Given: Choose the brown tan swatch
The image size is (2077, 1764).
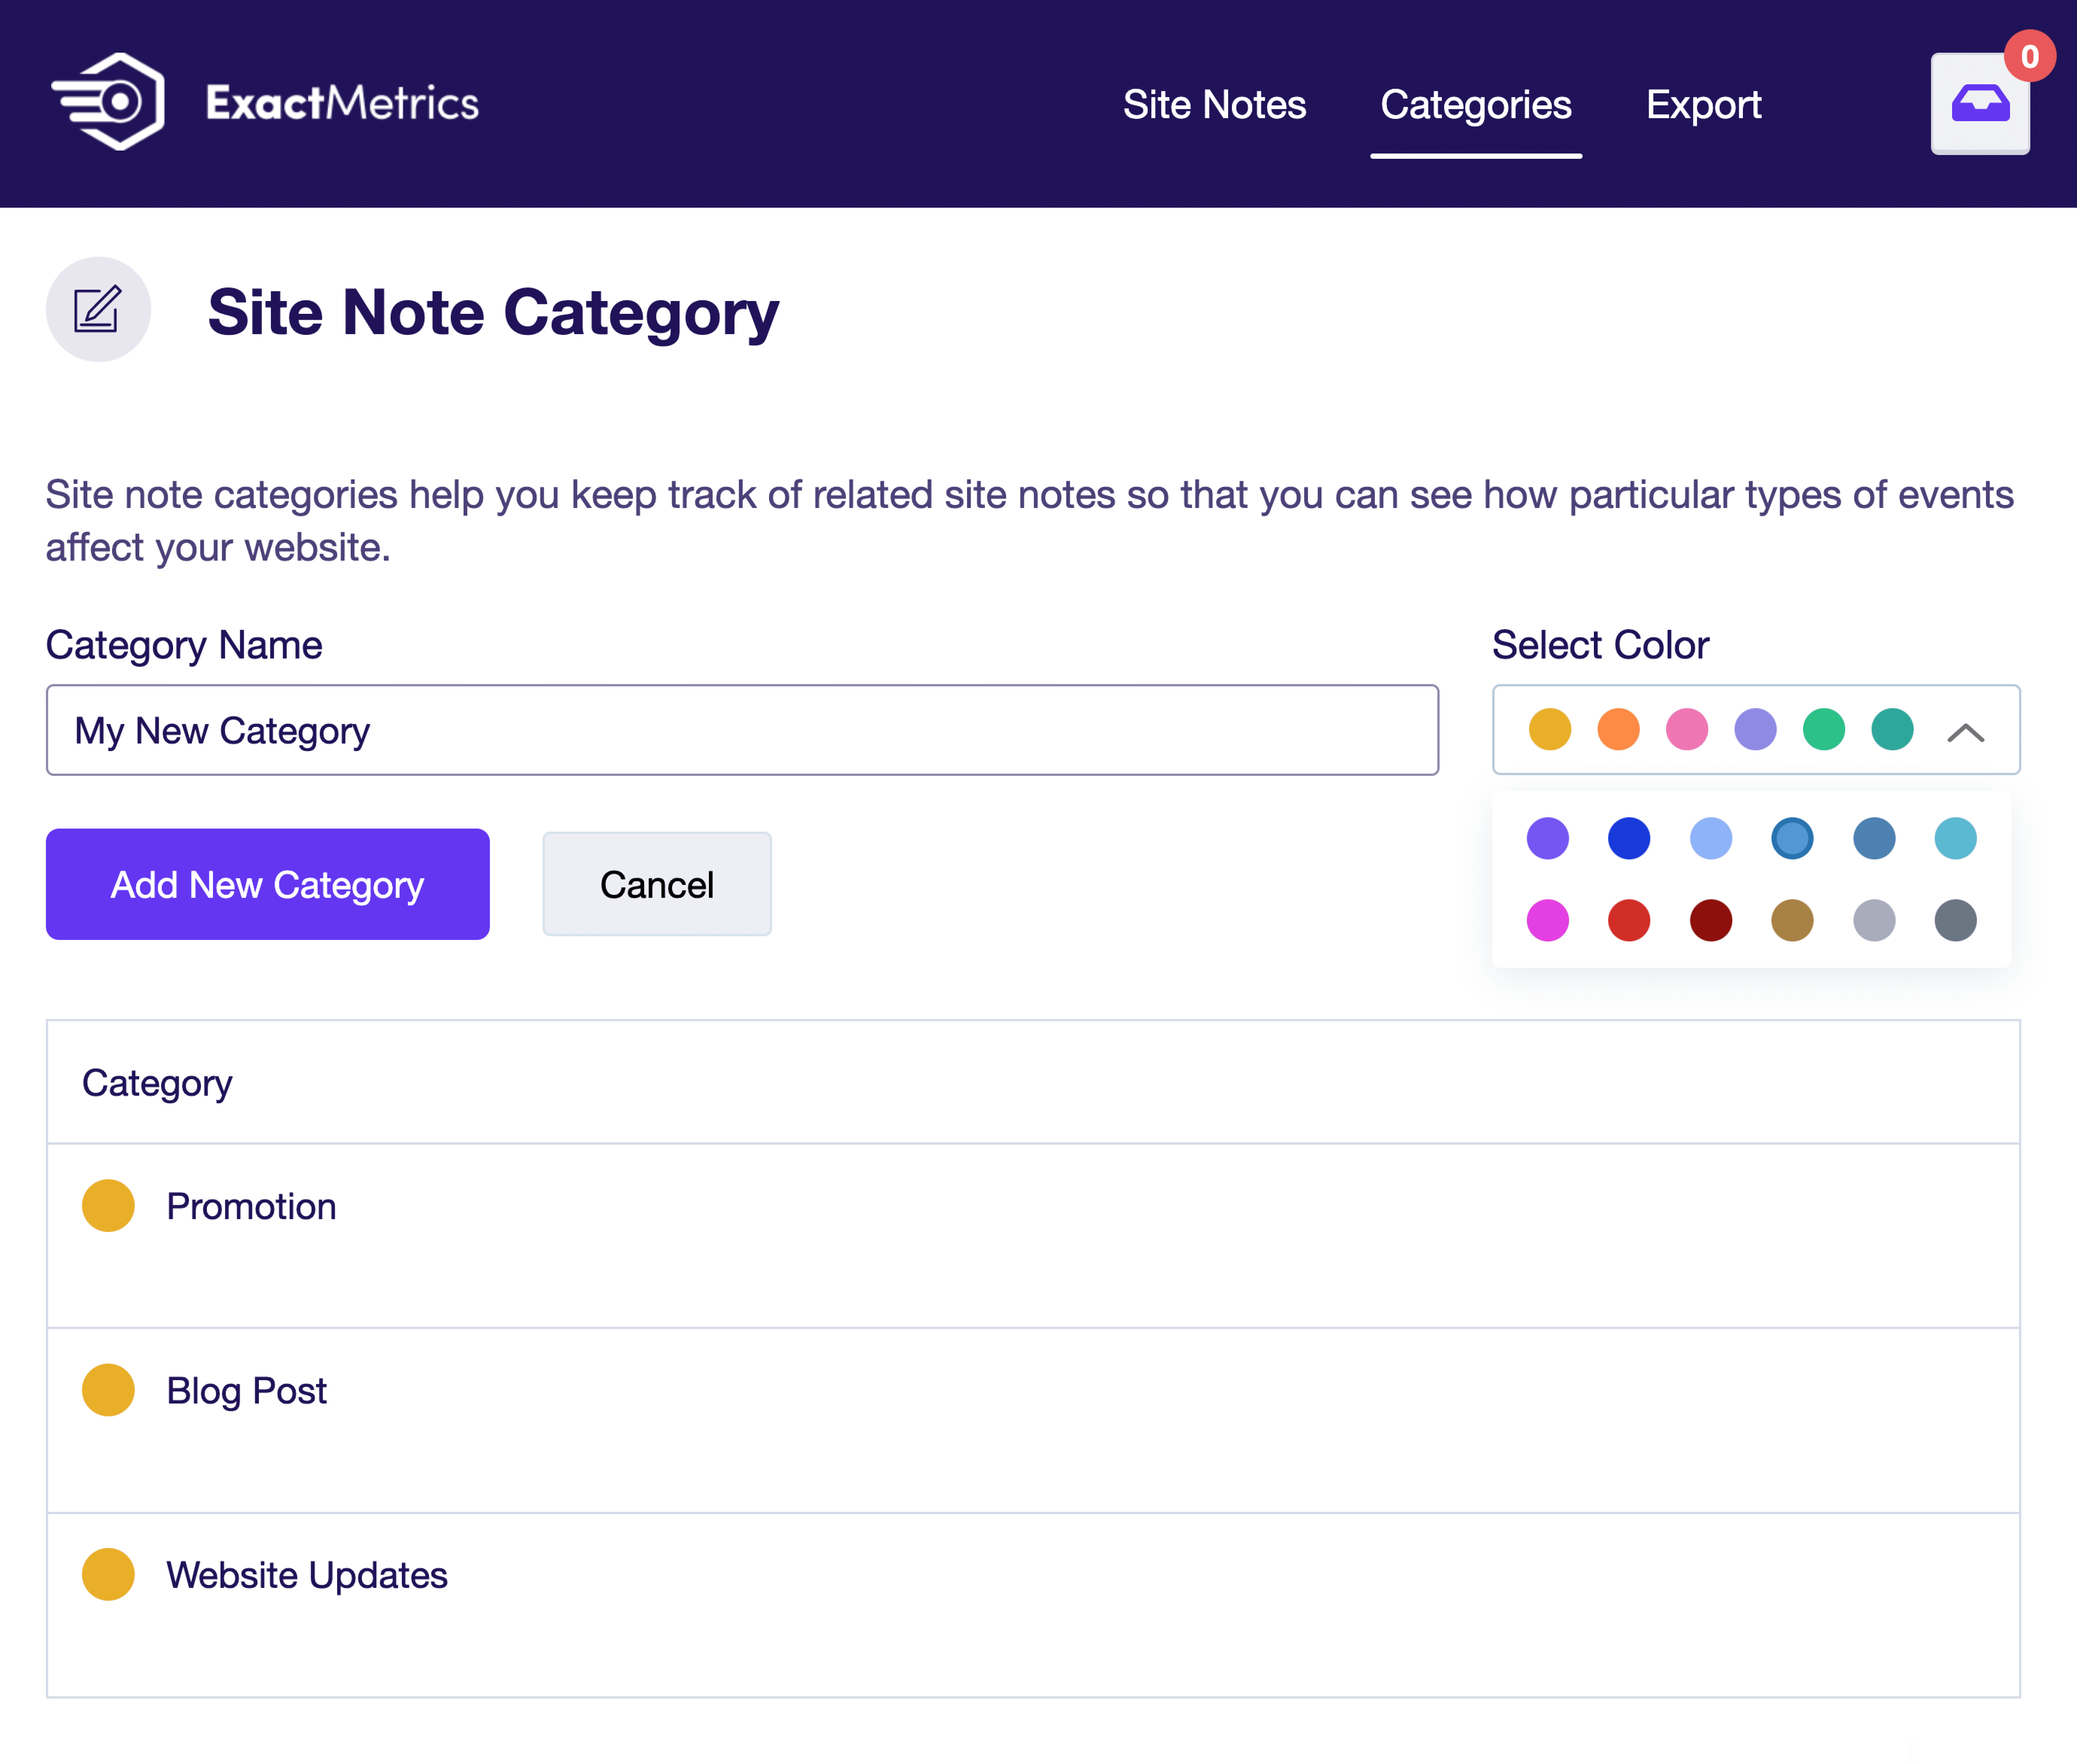Looking at the screenshot, I should point(1792,920).
